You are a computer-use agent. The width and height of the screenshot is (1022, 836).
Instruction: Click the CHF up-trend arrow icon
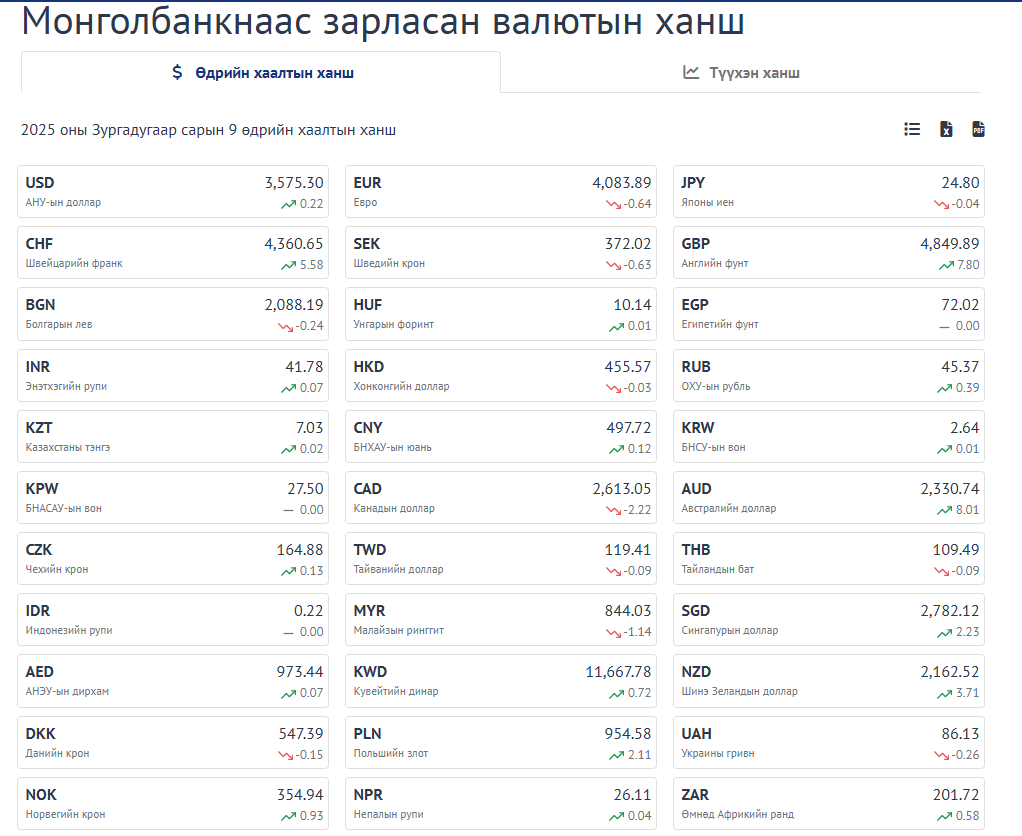(x=289, y=265)
